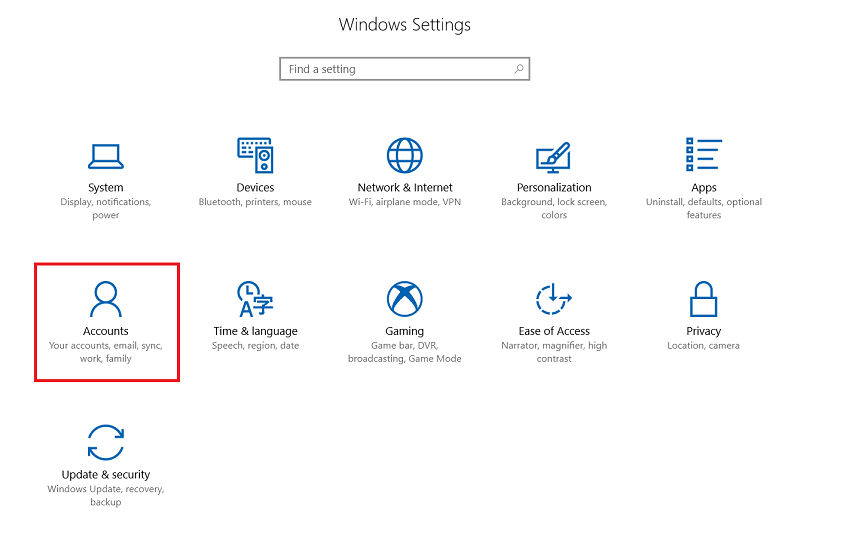Click 'Your accounts, email, sync, work, family' text

(106, 352)
